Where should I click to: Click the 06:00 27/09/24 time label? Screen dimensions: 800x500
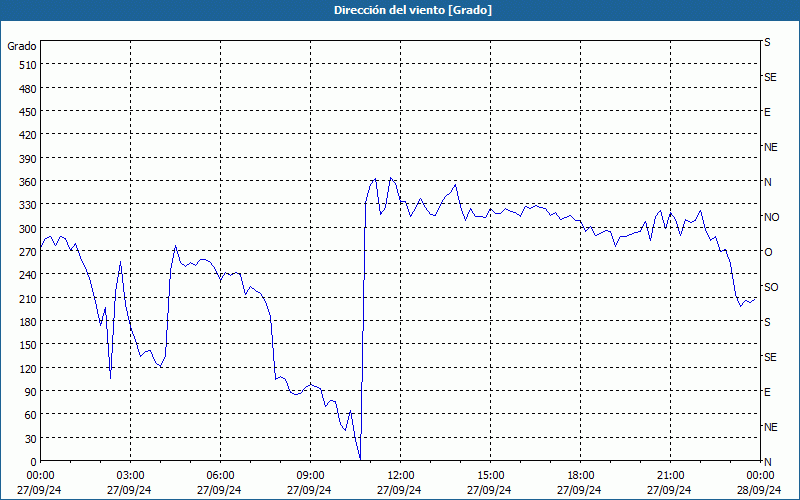click(219, 483)
